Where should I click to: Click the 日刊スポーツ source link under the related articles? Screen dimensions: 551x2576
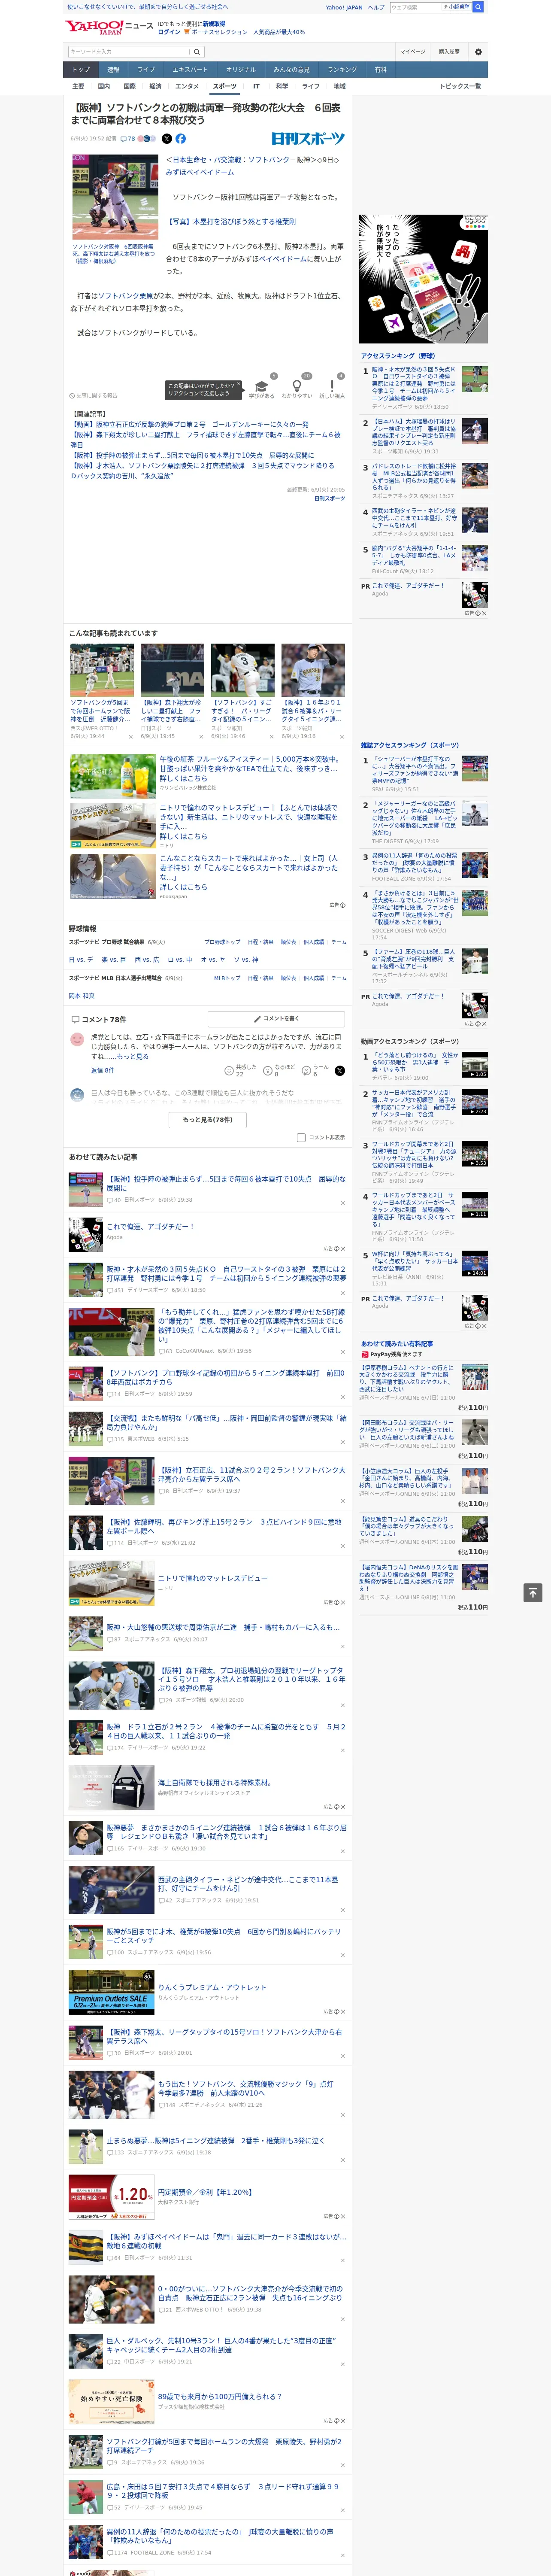pyautogui.click(x=330, y=498)
